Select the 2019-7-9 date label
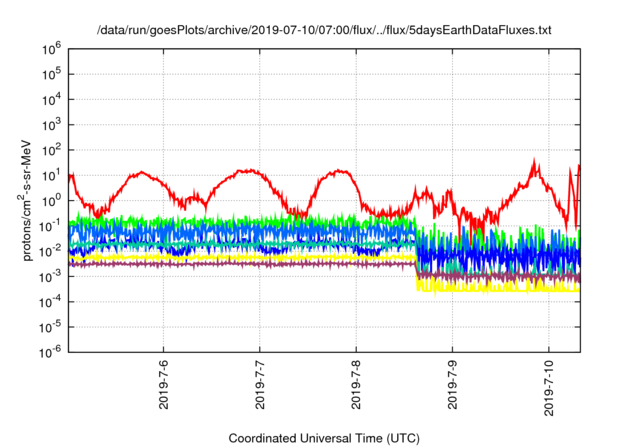640x448 pixels. tap(452, 384)
